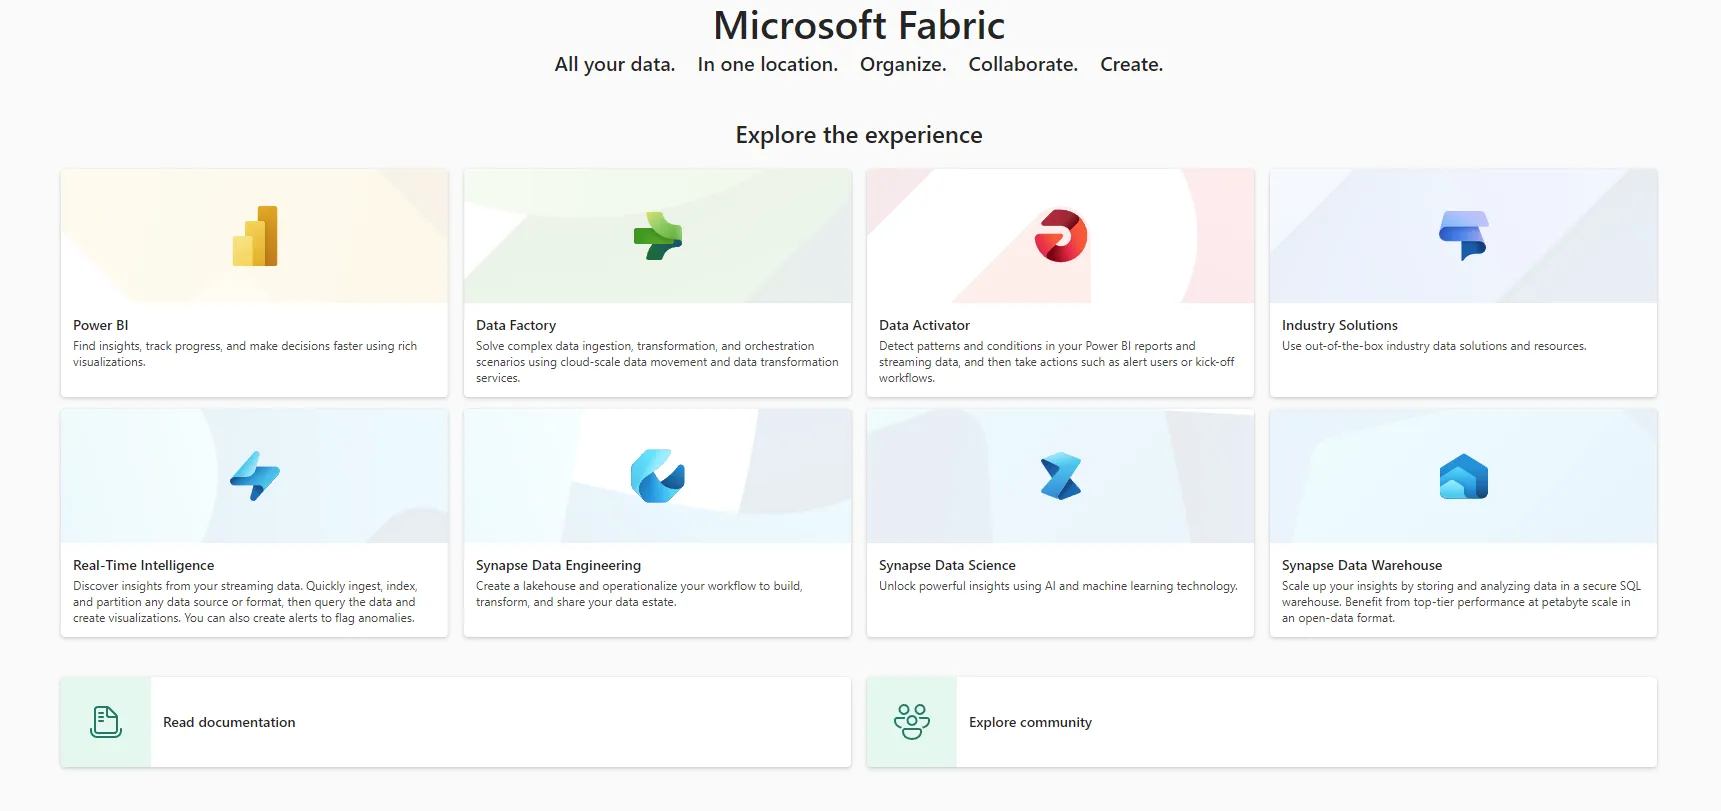Click the 'In one location.' tagline

click(768, 64)
